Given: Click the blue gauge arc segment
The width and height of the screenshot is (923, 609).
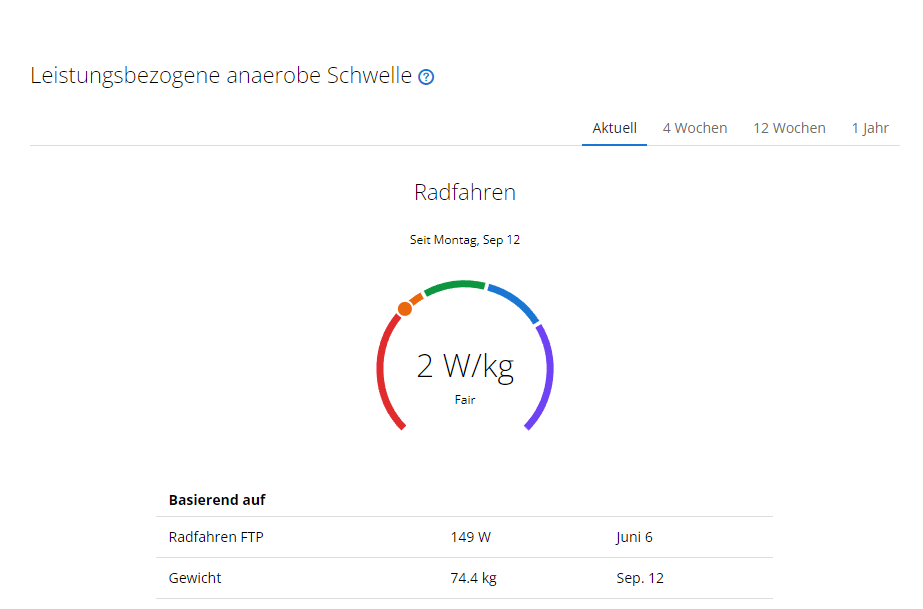Looking at the screenshot, I should pos(514,301).
